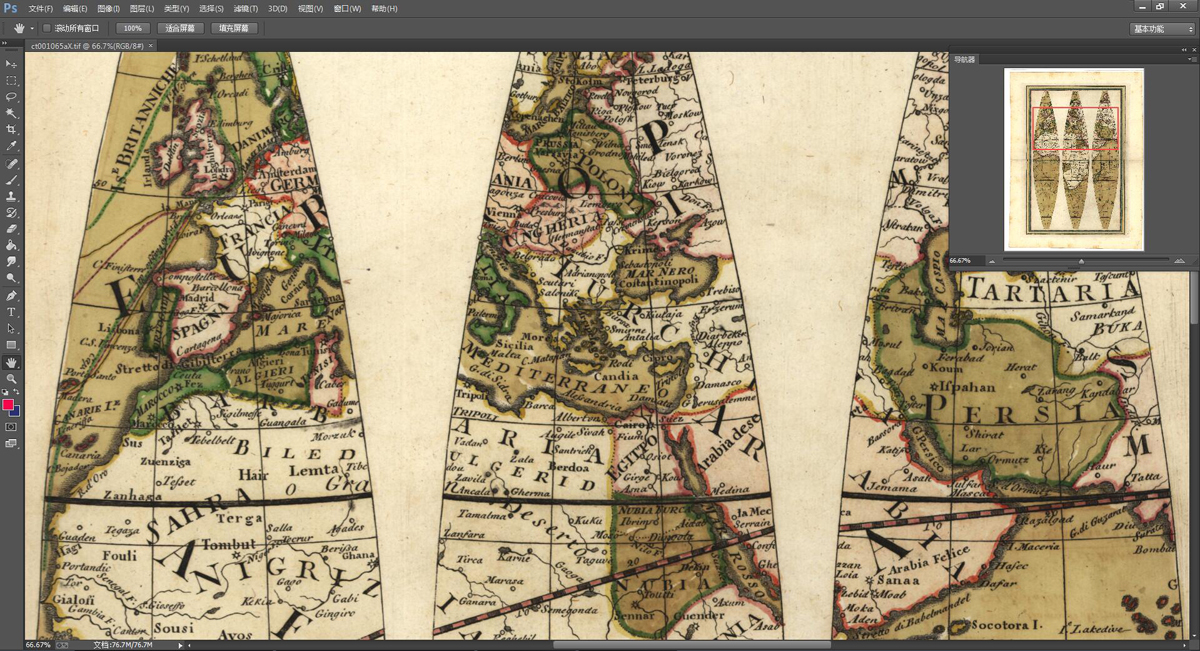Select the Crop tool
The image size is (1200, 651).
point(11,130)
